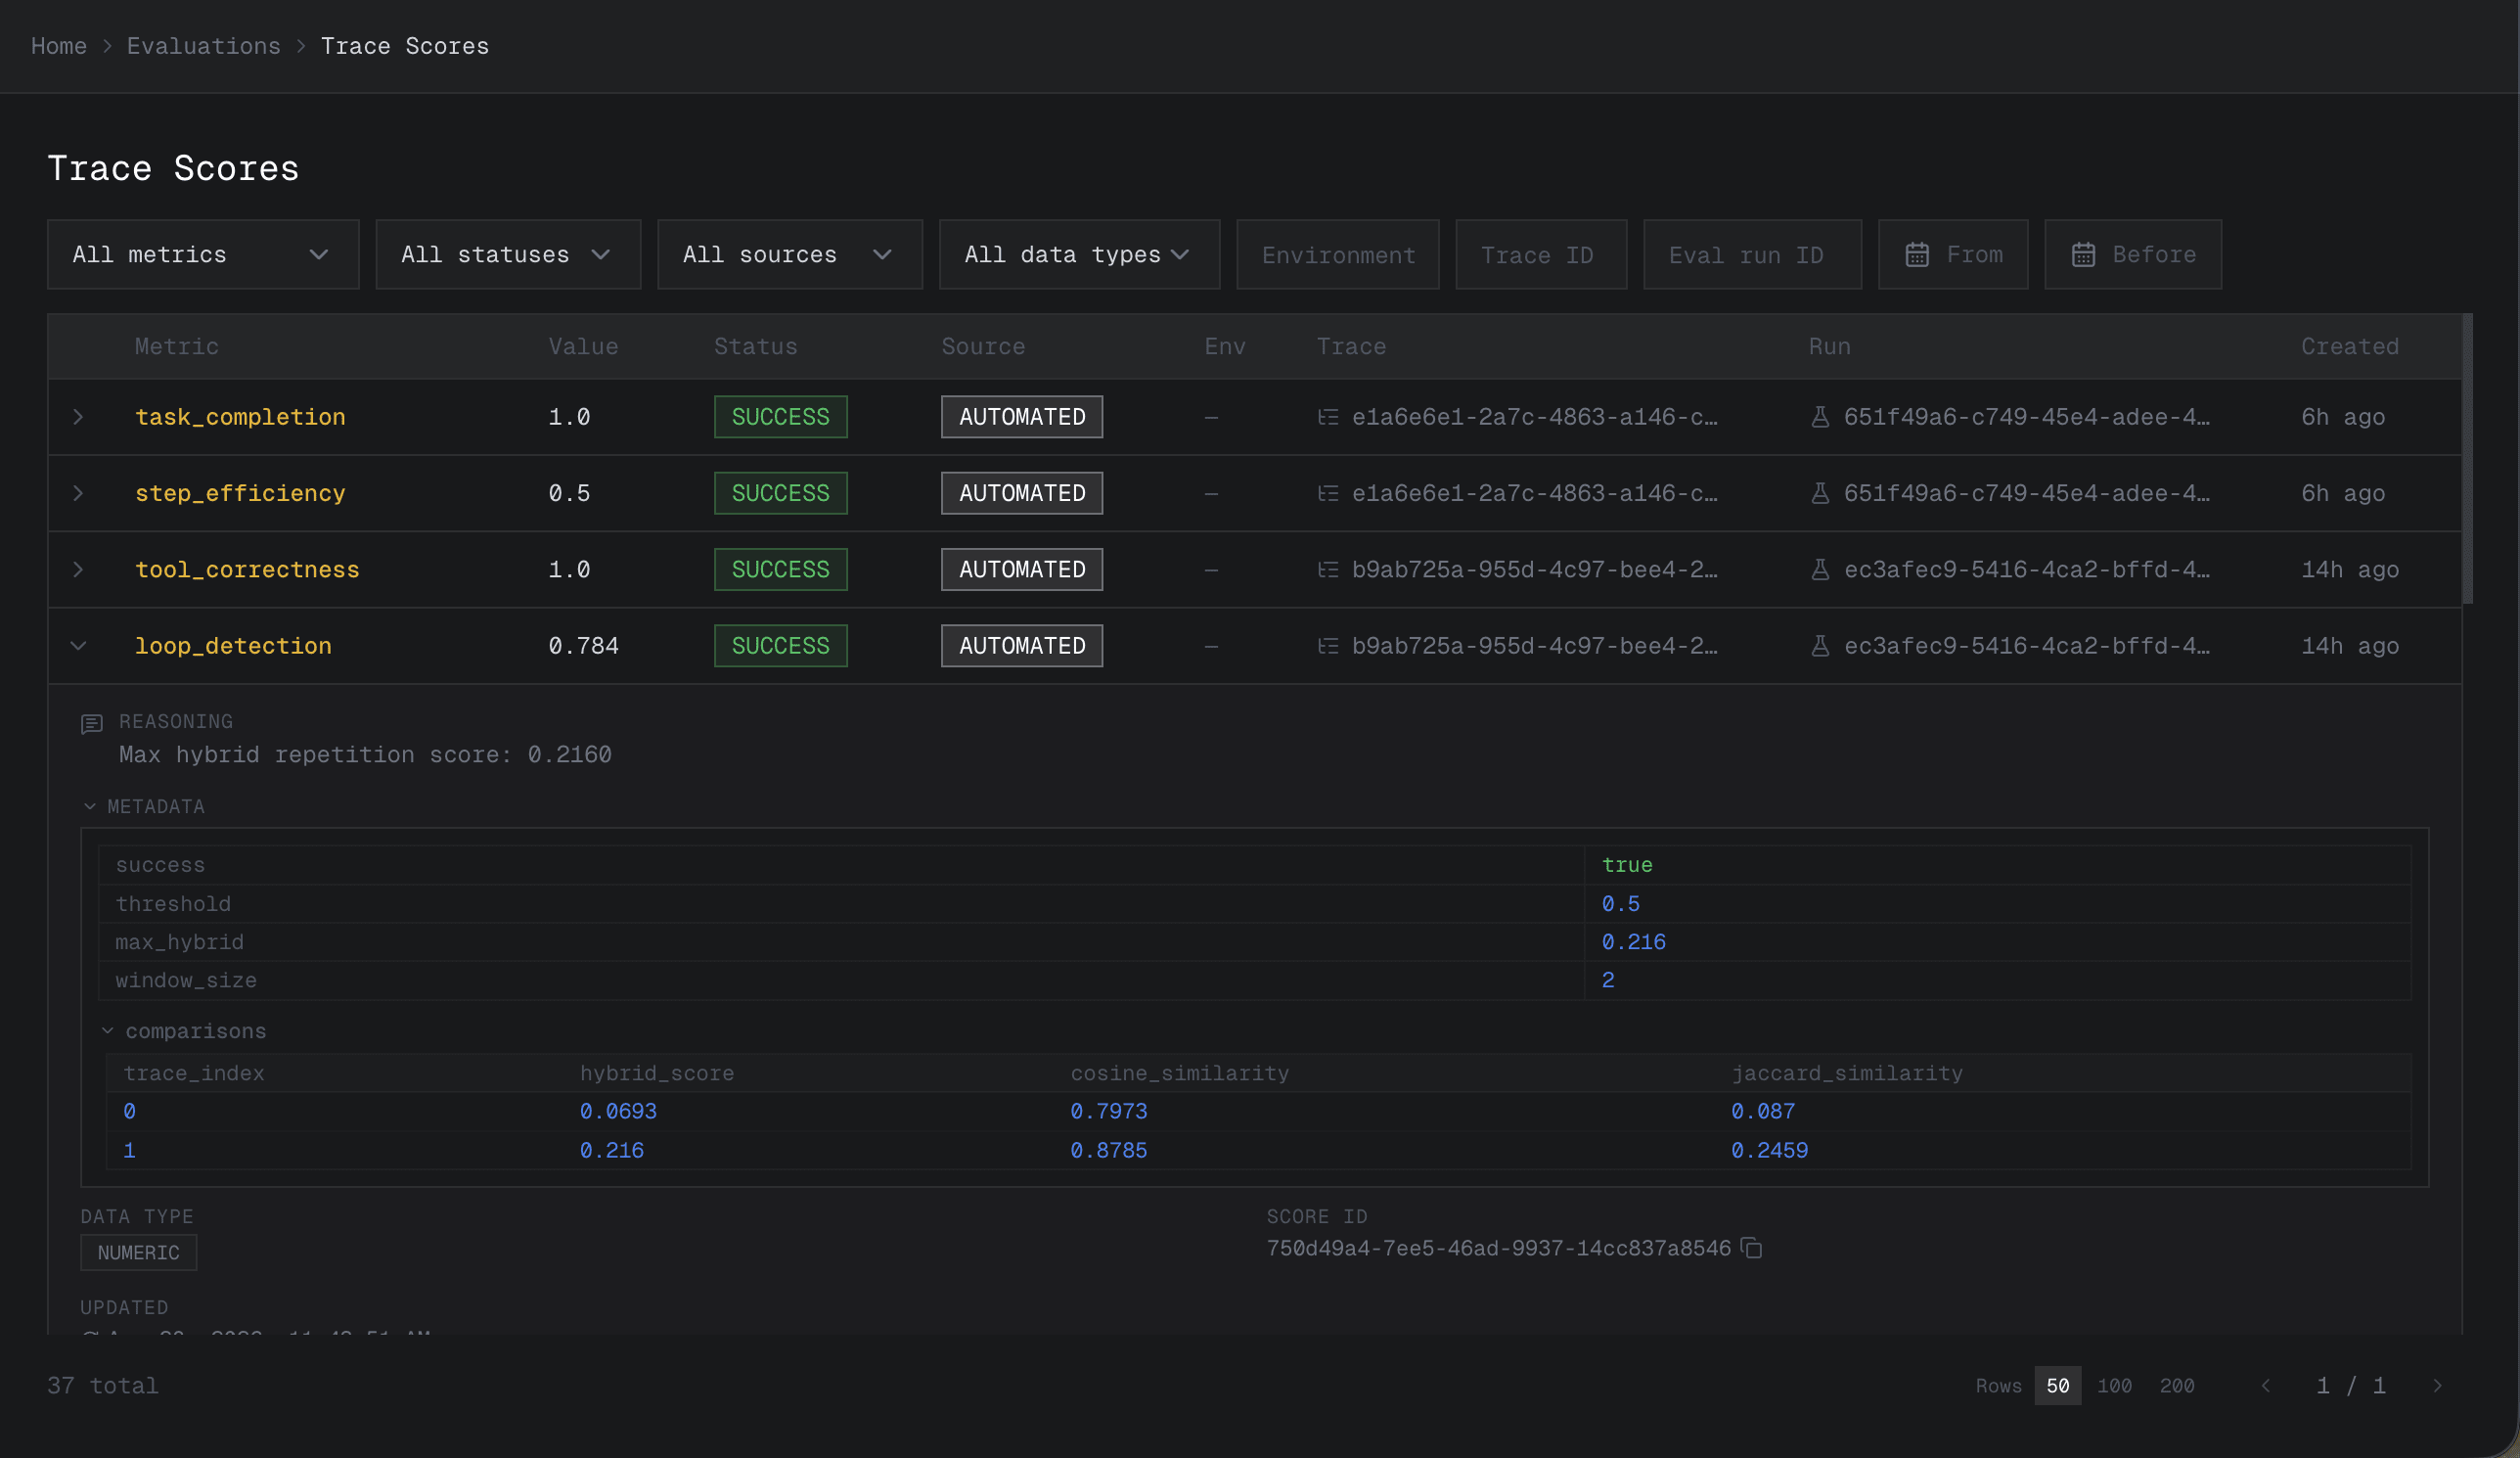Click the 0.784 value in loop_detection row
2520x1458 pixels.
click(583, 646)
